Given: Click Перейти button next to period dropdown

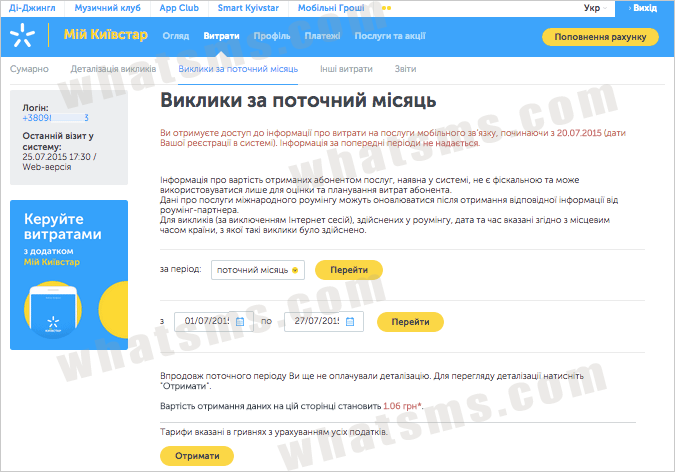Looking at the screenshot, I should [349, 270].
